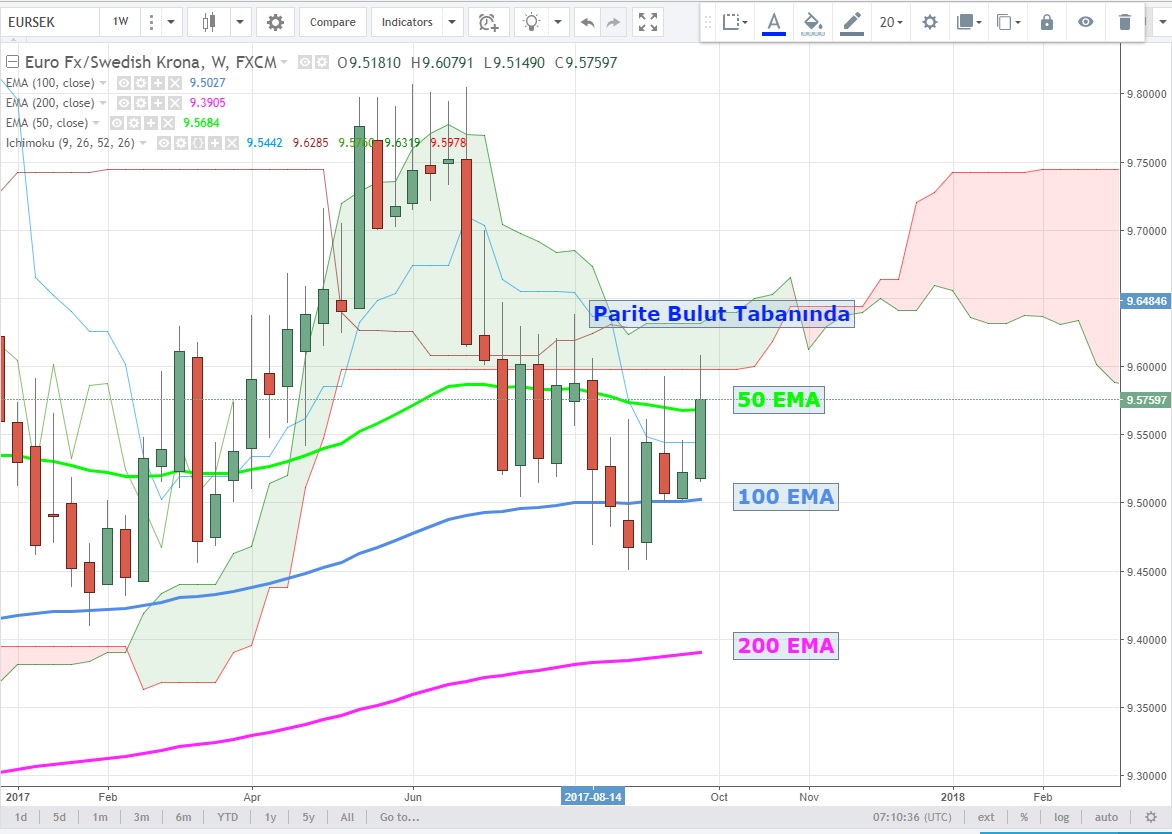Click the Go to... button
The width and height of the screenshot is (1172, 834).
[399, 817]
